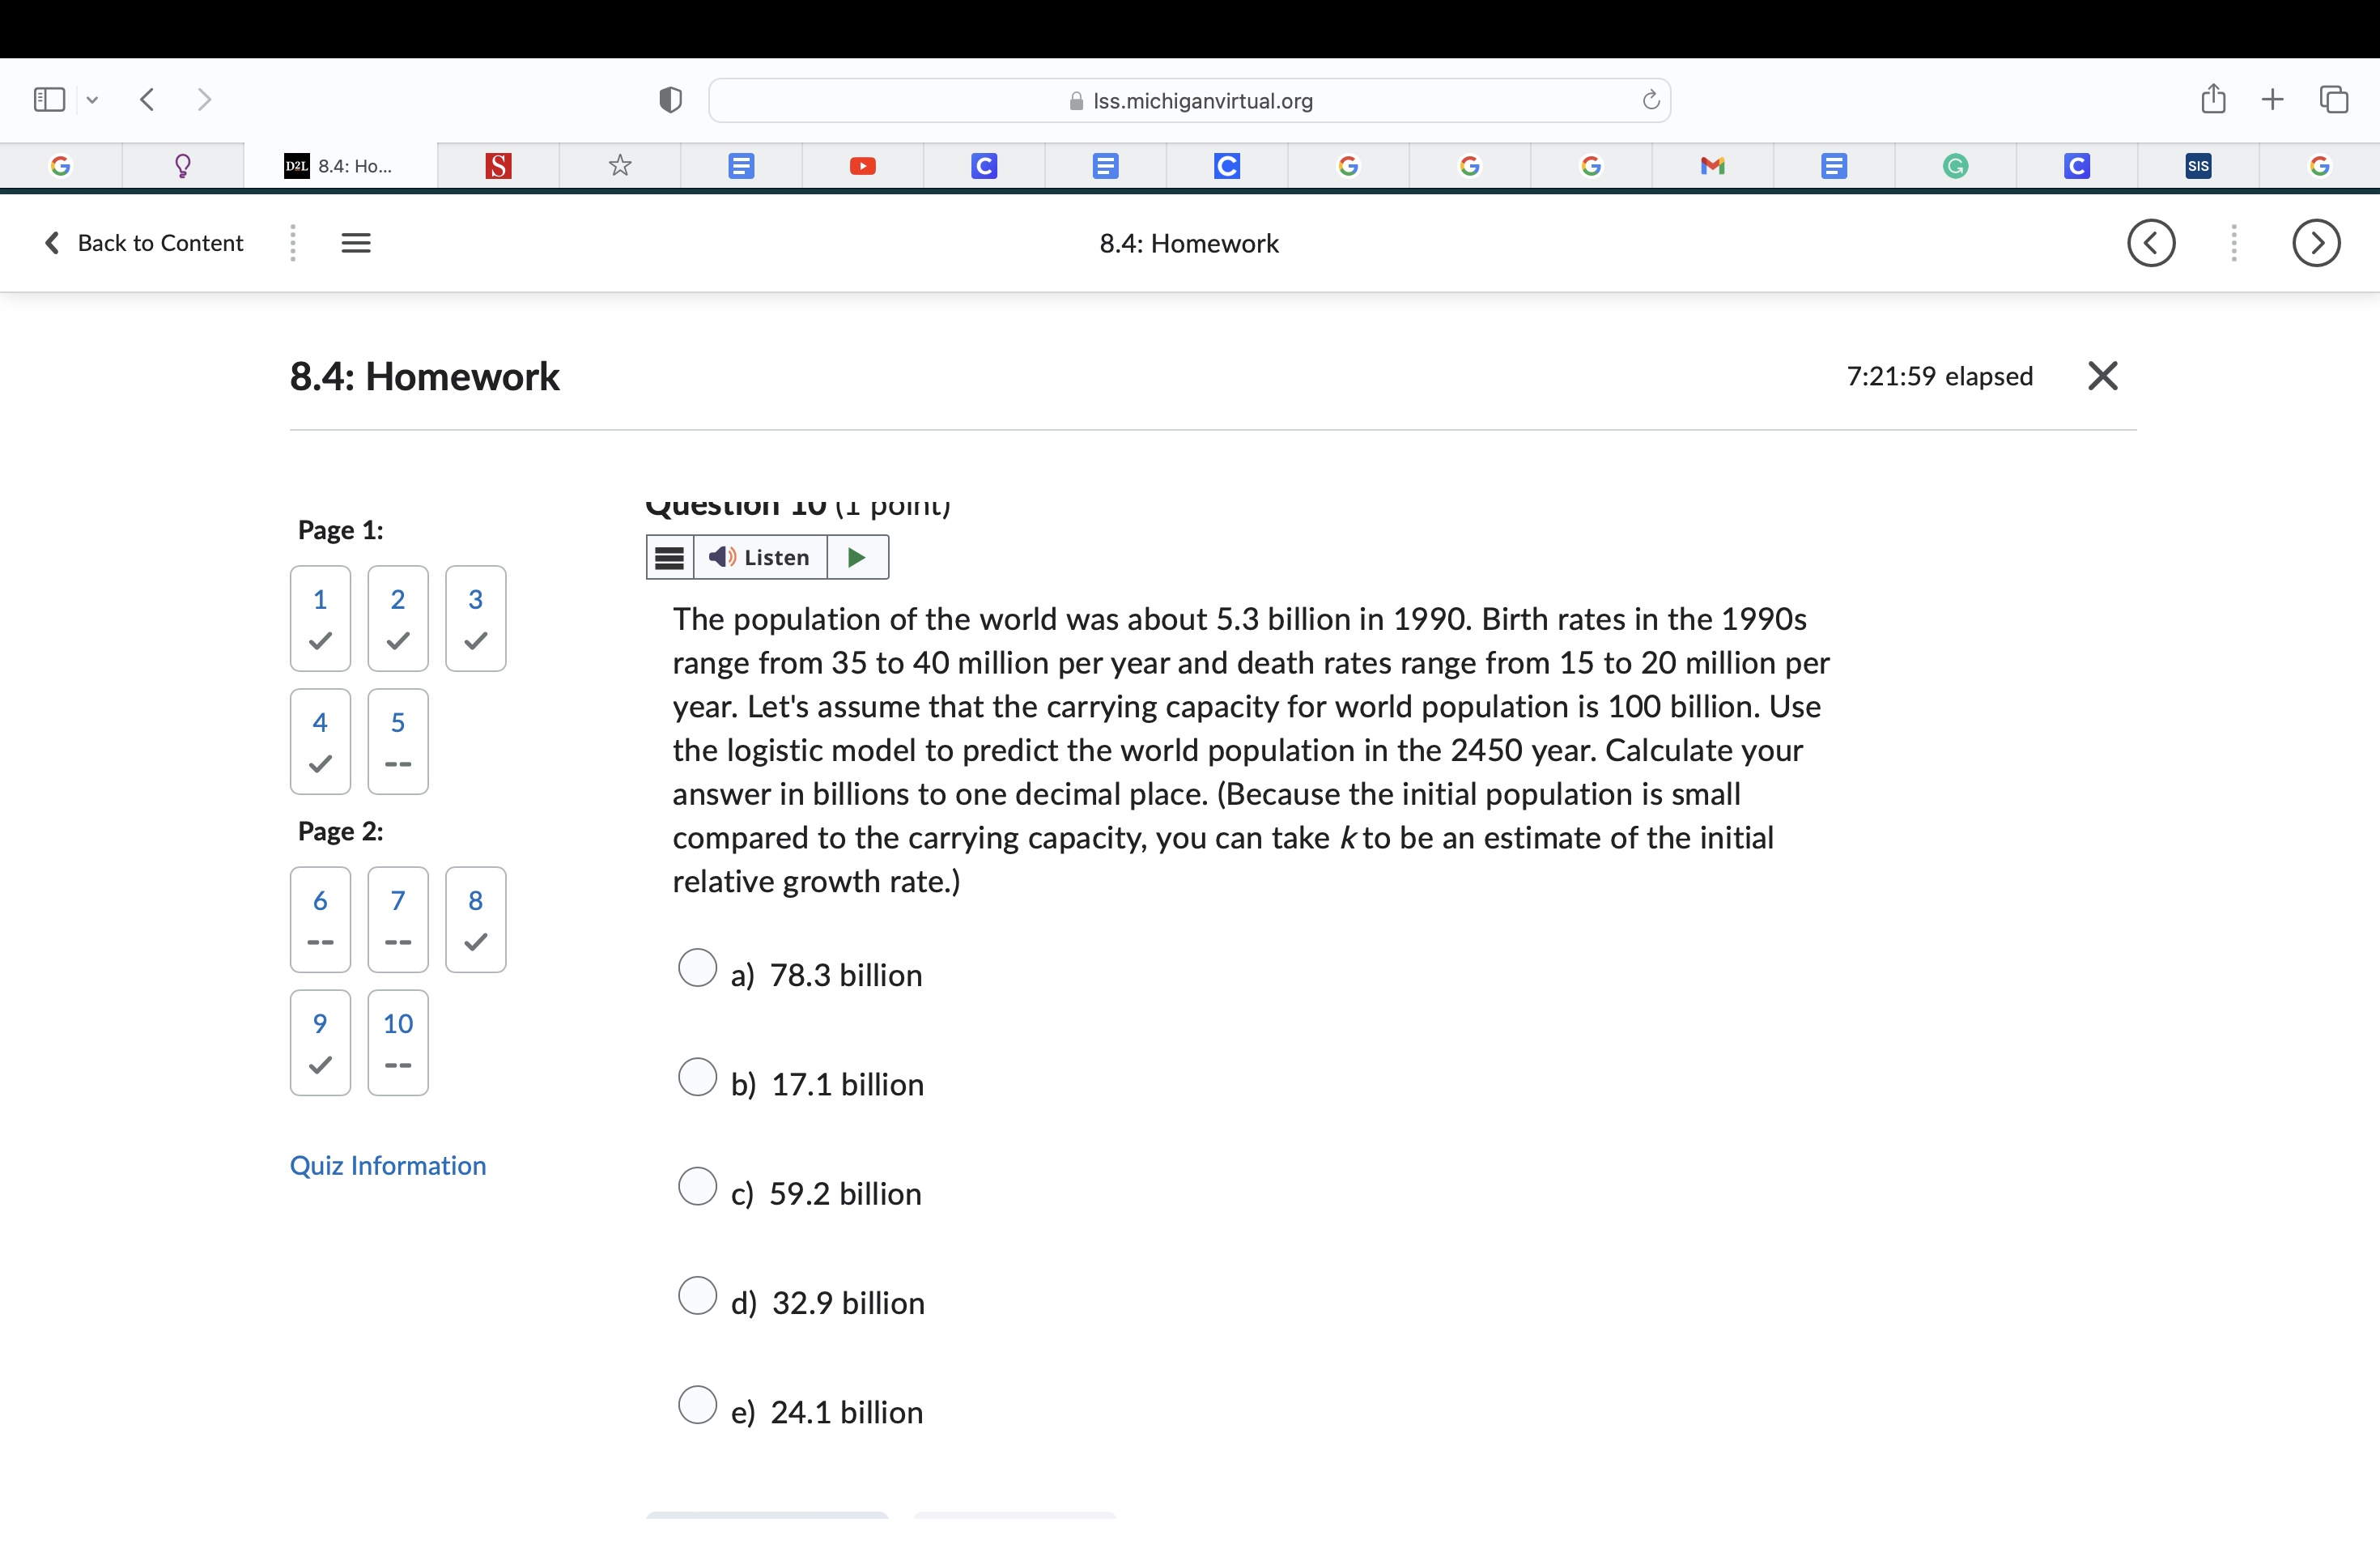This screenshot has height=1548, width=2380.
Task: Jump to question 5 in the page navigator
Action: (x=397, y=741)
